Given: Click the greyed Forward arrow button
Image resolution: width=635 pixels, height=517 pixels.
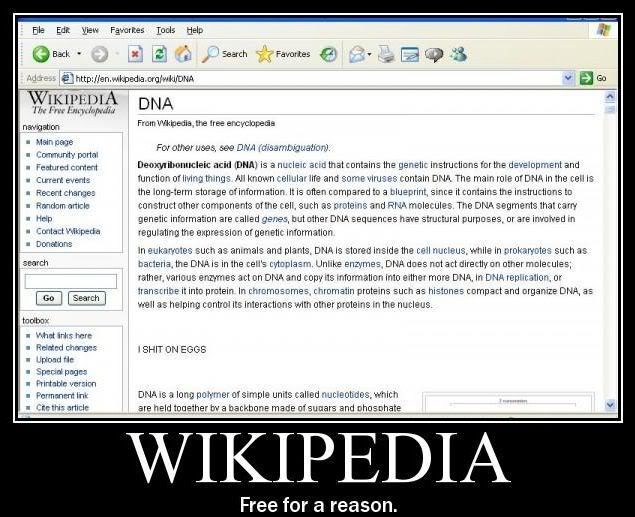Looking at the screenshot, I should click(x=99, y=54).
